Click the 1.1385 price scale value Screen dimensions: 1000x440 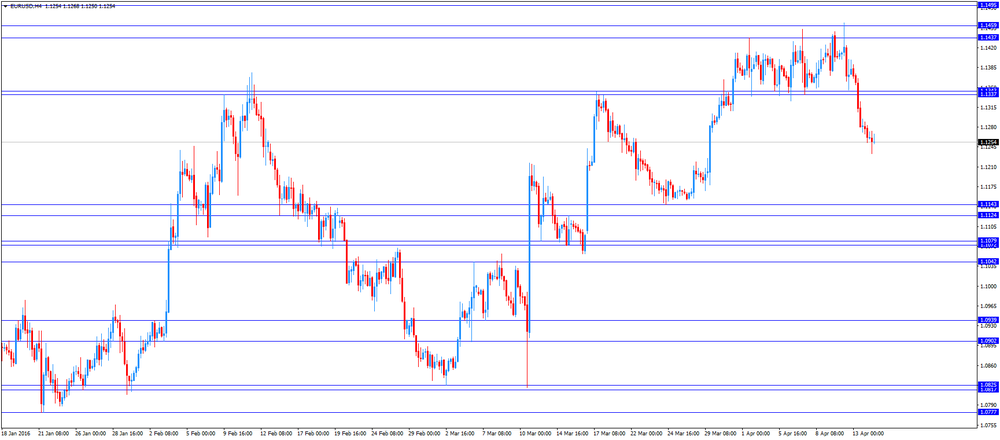987,68
